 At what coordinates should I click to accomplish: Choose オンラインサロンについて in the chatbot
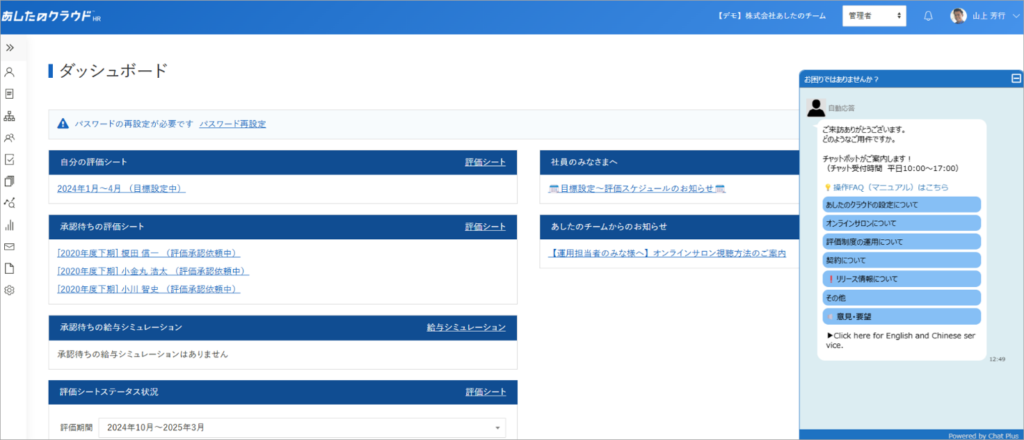(899, 223)
